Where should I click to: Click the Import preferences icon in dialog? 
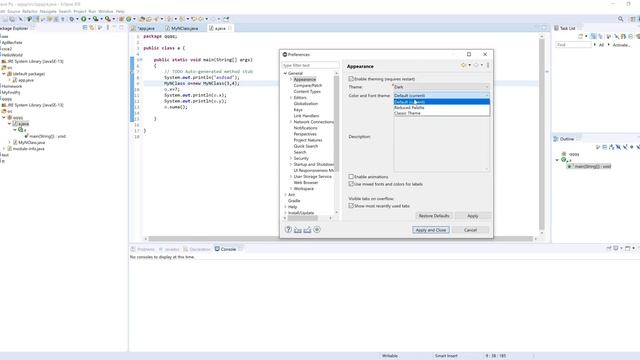[x=298, y=230]
